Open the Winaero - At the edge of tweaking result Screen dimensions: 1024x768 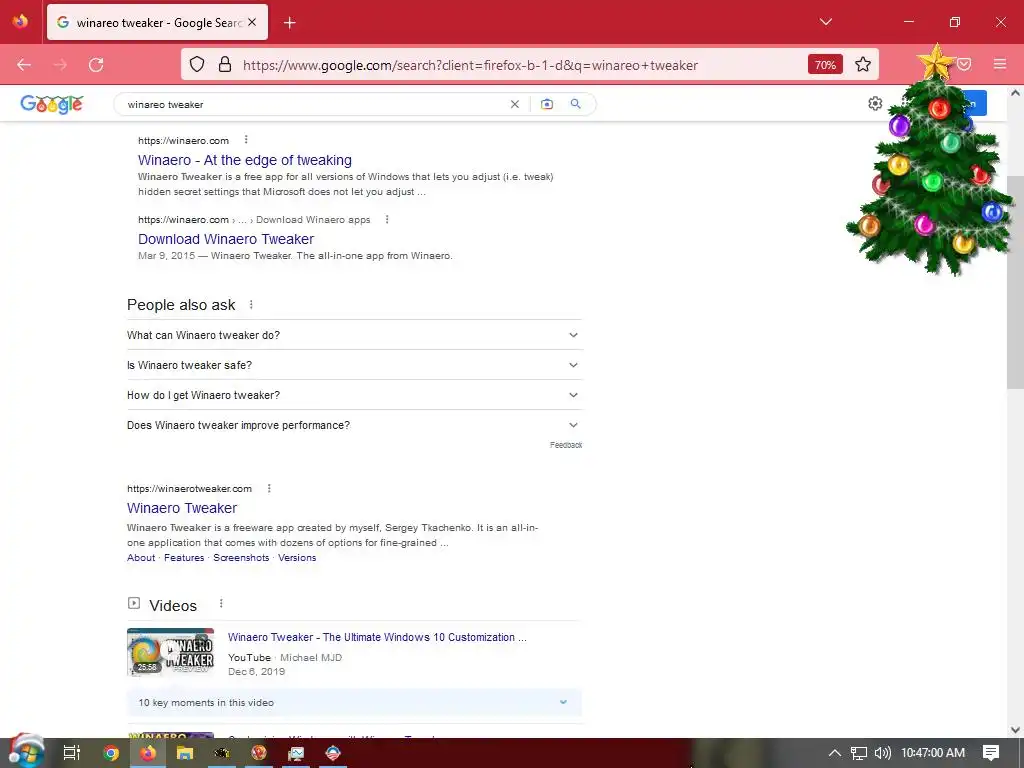tap(245, 160)
